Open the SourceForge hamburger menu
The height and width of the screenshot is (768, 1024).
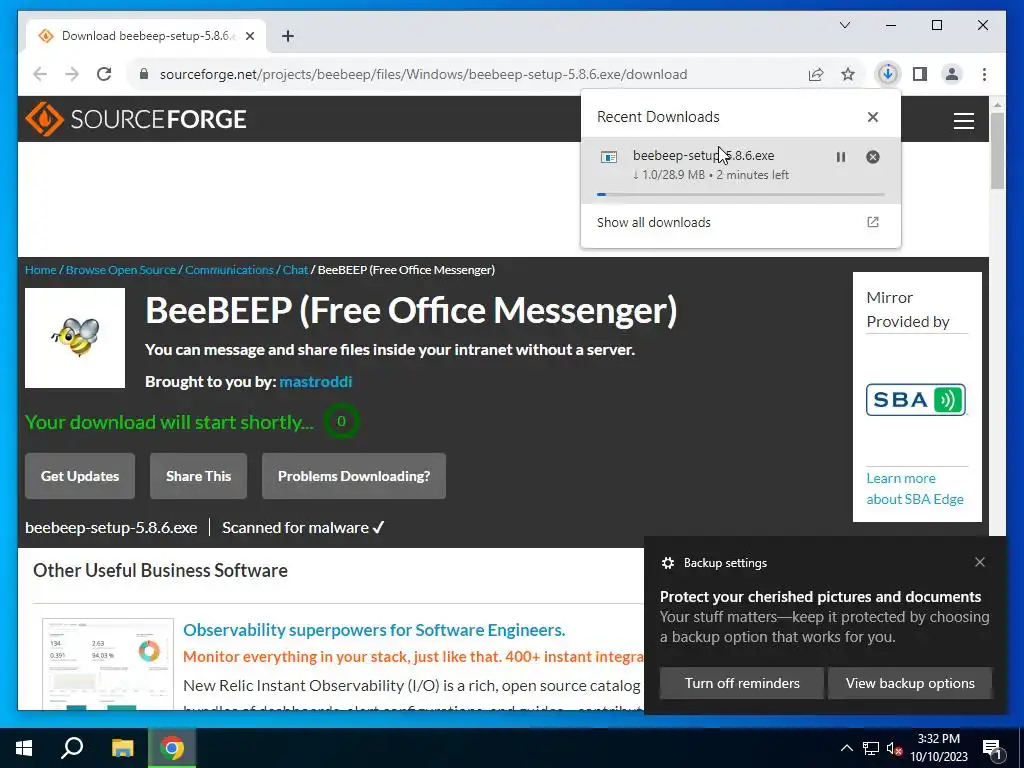(x=963, y=121)
